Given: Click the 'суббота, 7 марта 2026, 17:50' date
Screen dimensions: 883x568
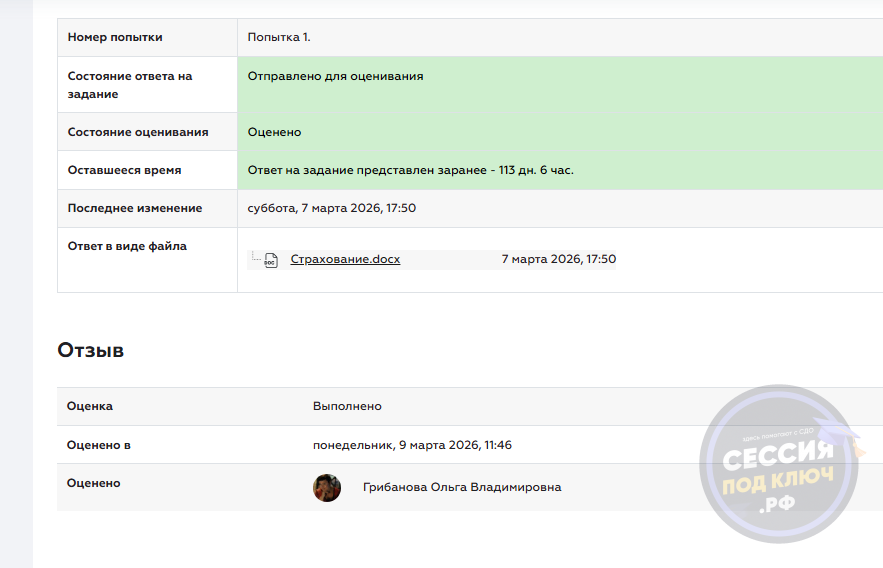Looking at the screenshot, I should (x=331, y=208).
